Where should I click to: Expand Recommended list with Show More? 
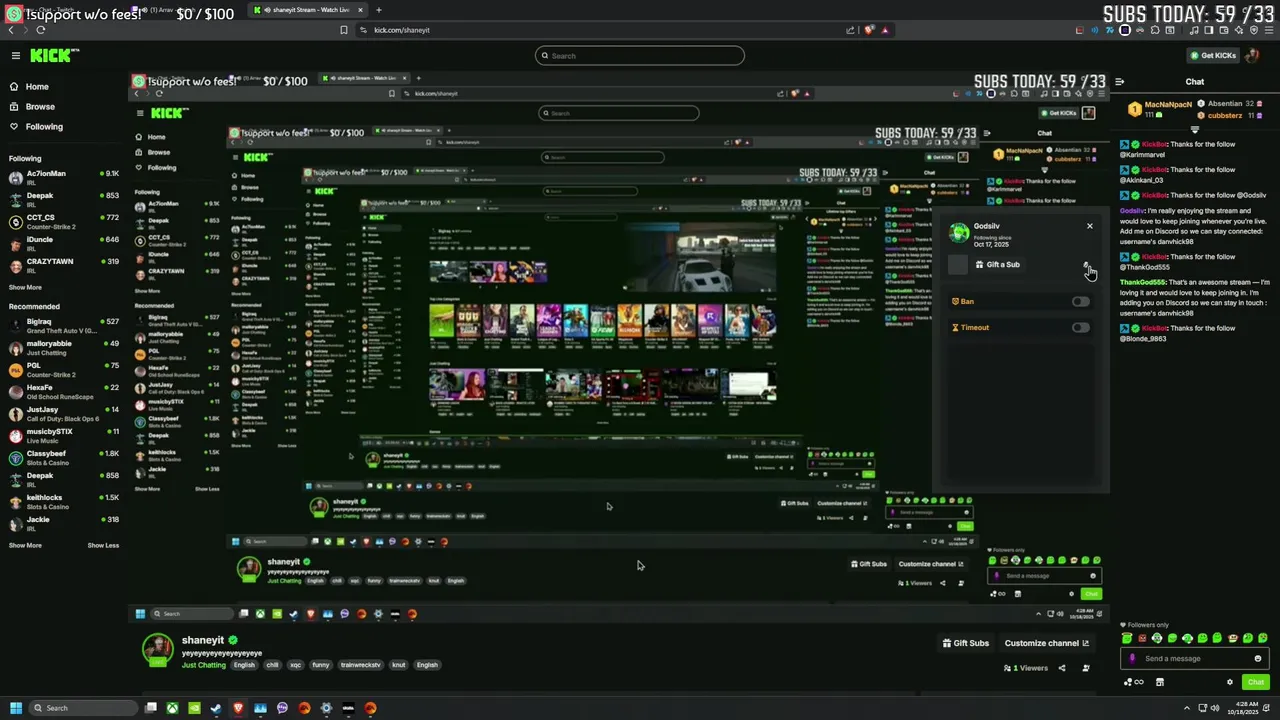click(x=25, y=545)
